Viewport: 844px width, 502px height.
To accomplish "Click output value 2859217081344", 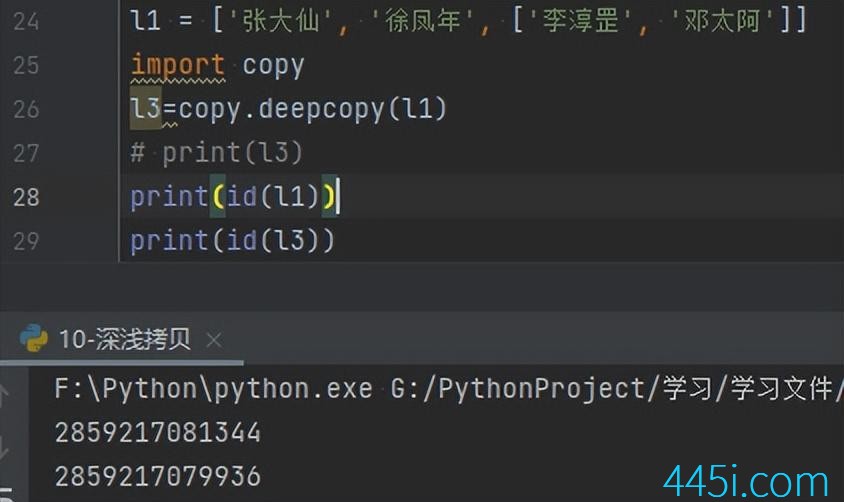I will tap(158, 433).
